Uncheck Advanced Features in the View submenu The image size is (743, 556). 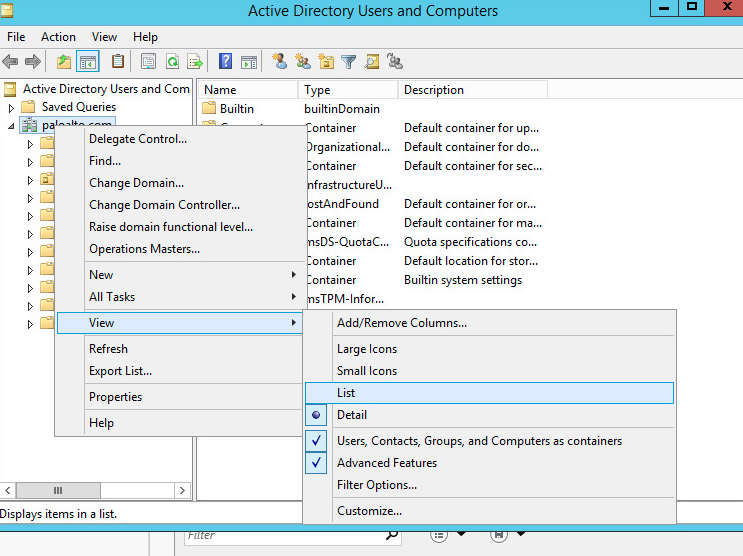(386, 463)
